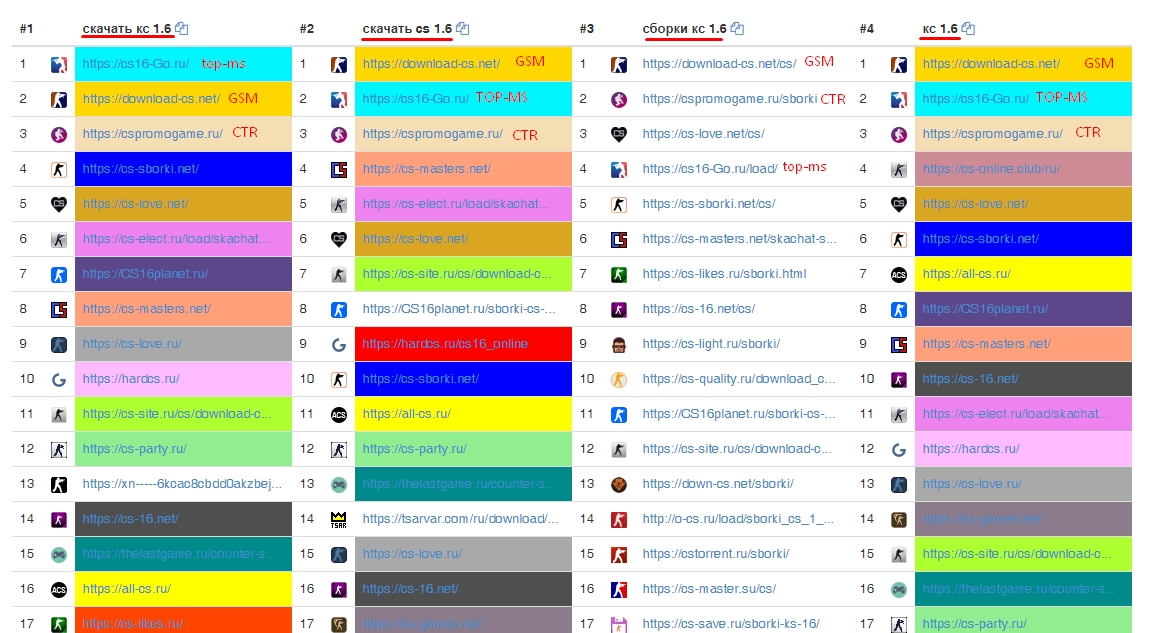
Task: Open the https://cs-light.ru/sborki/ link
Action: (x=711, y=344)
